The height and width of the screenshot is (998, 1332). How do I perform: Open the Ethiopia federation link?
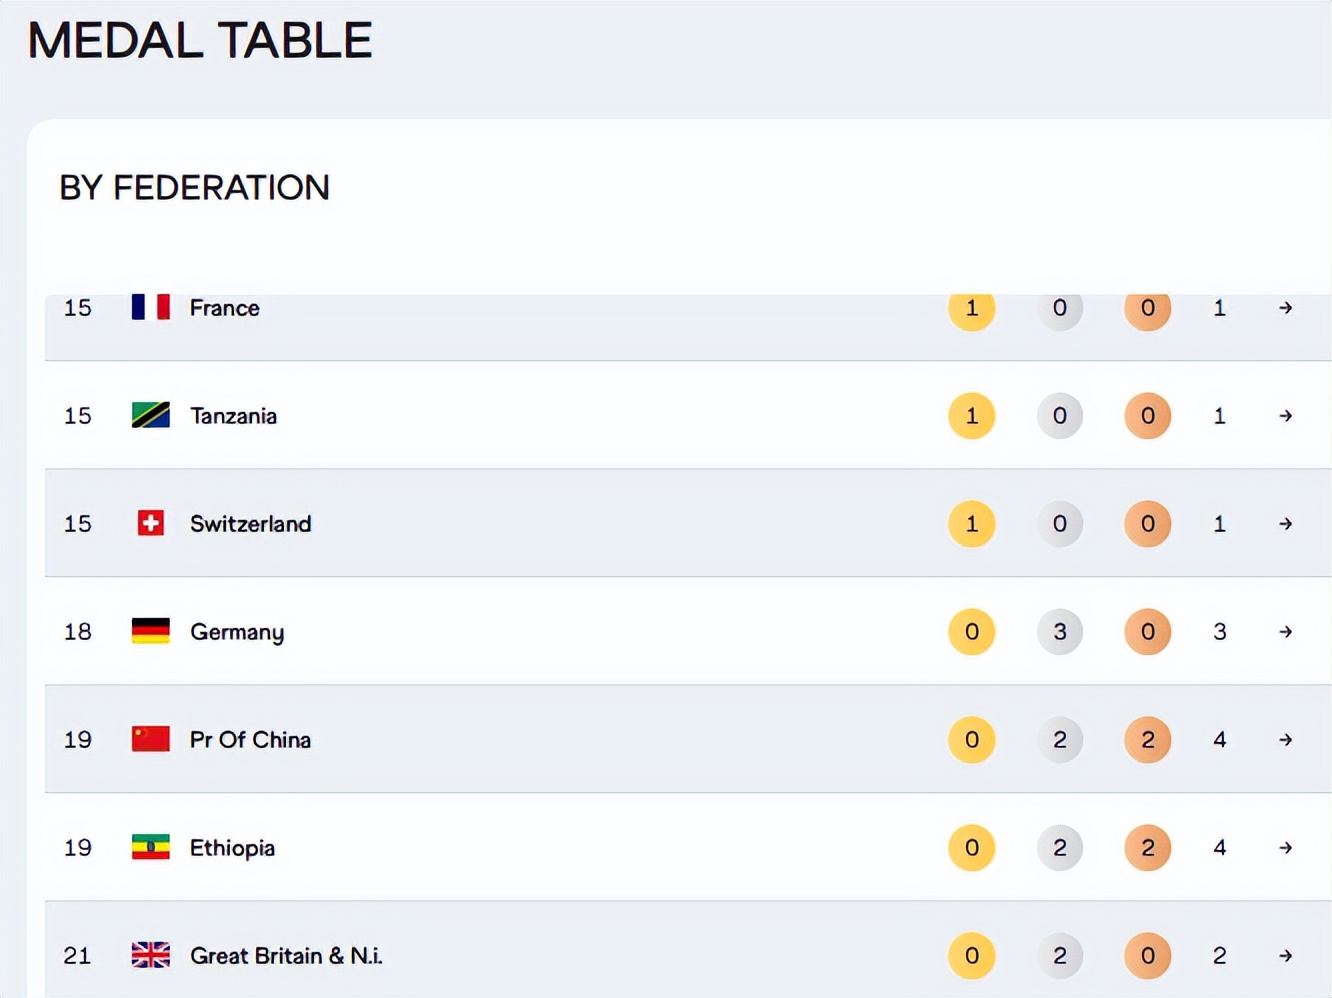click(x=232, y=848)
